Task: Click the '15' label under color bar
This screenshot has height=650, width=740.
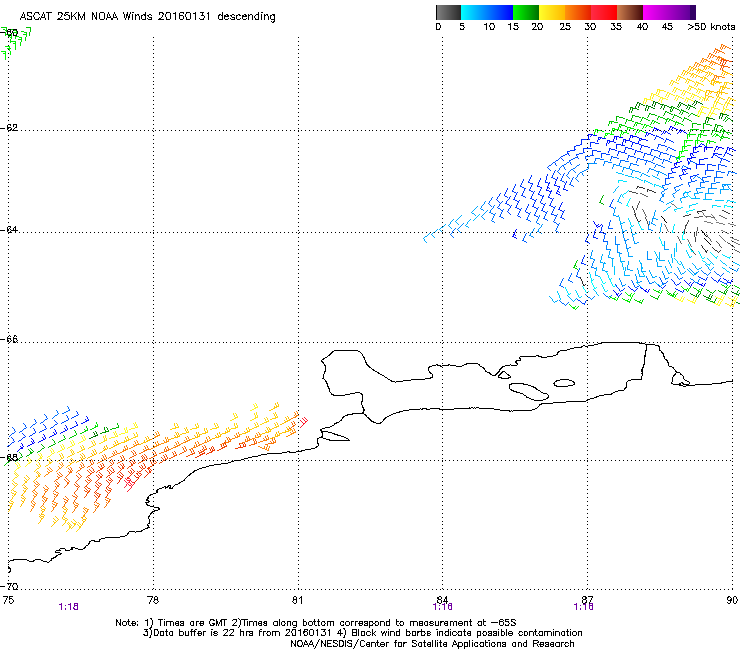Action: pos(513,27)
